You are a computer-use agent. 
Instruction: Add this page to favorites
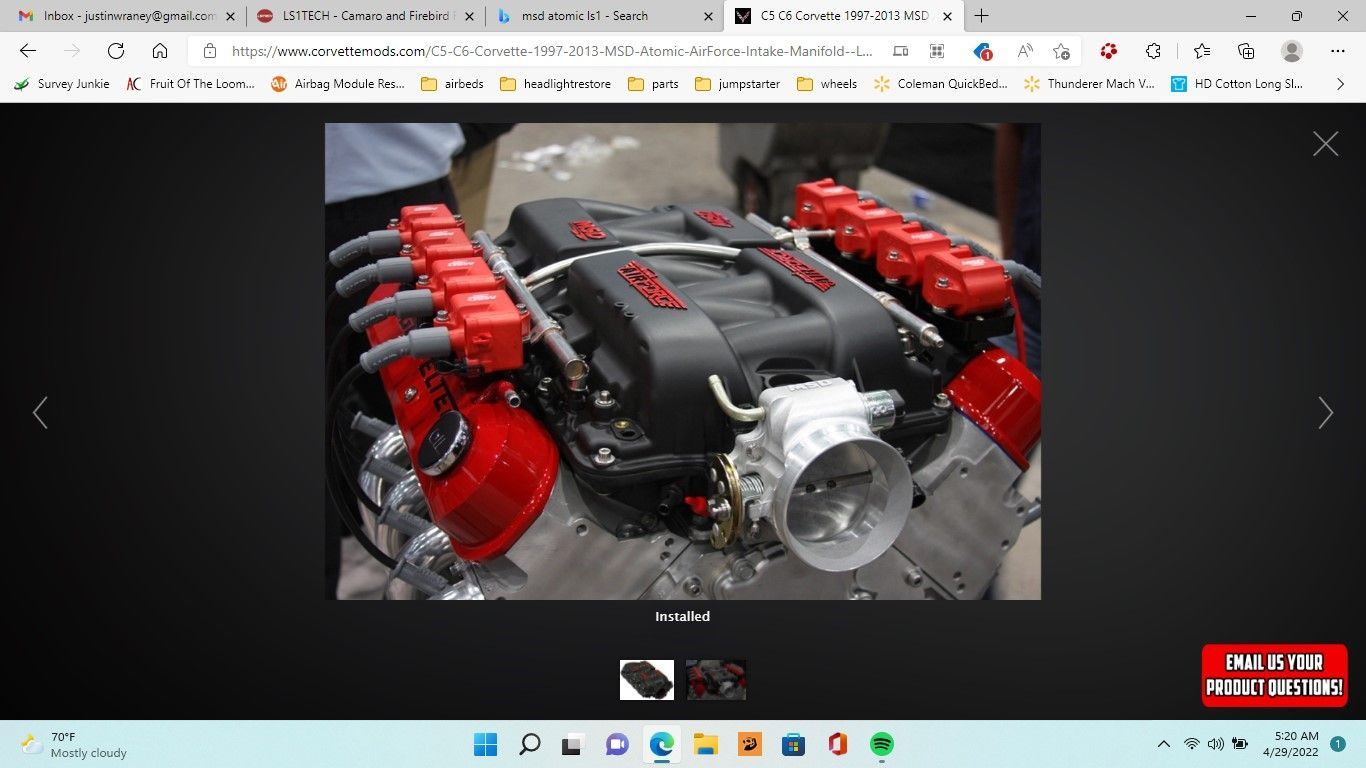1061,51
